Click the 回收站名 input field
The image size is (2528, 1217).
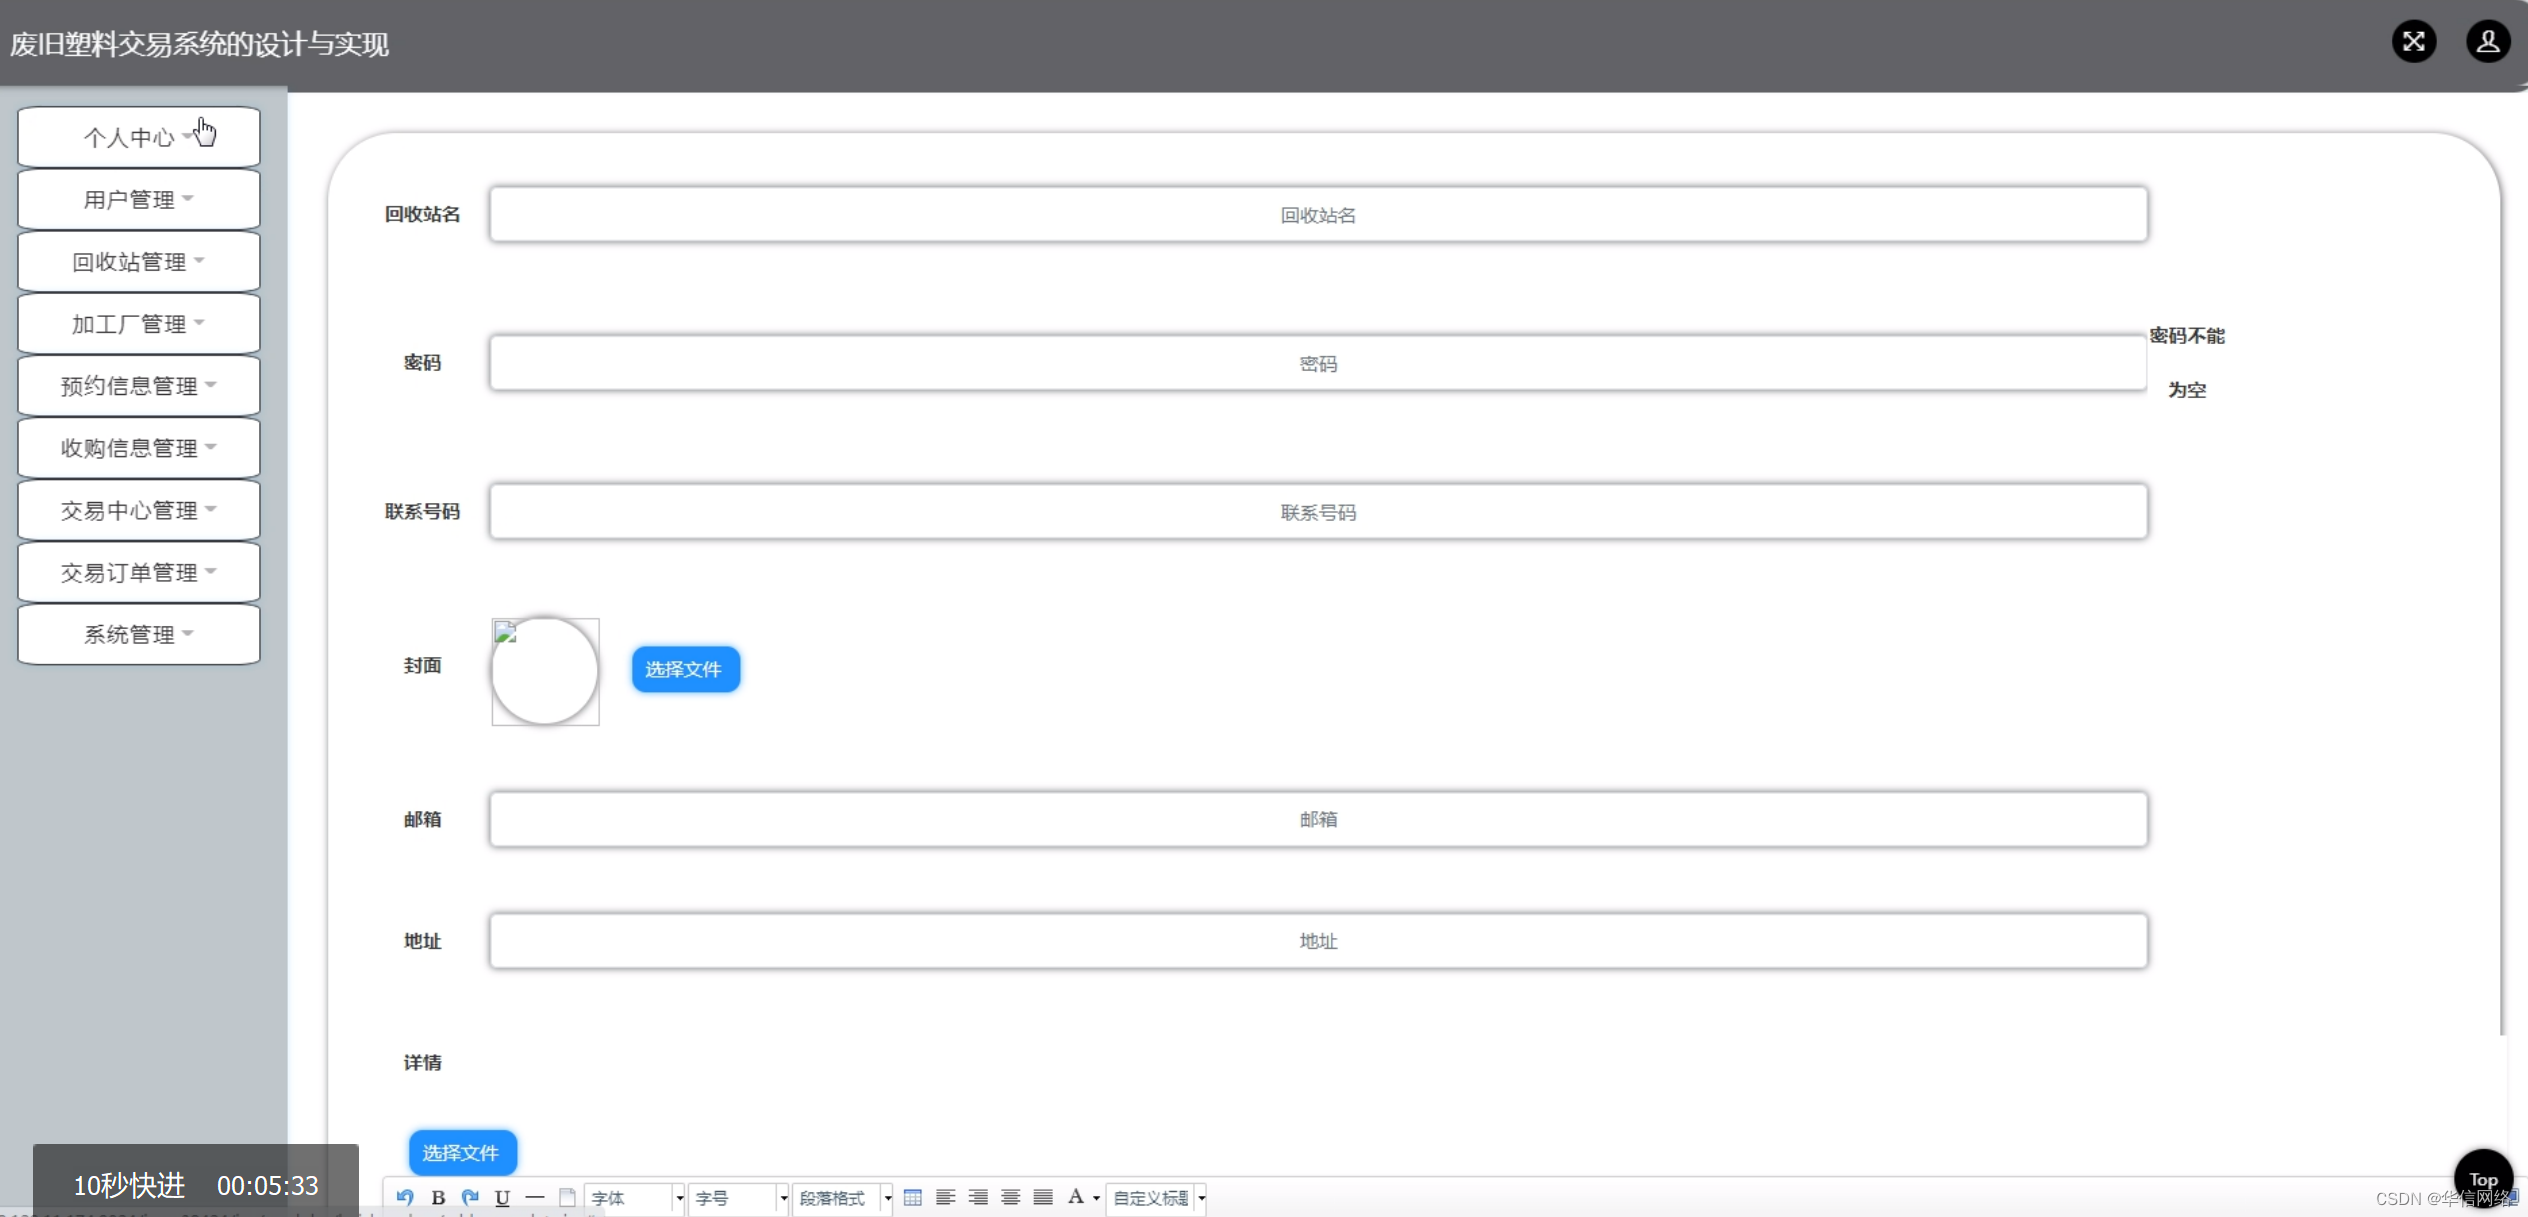pos(1317,214)
